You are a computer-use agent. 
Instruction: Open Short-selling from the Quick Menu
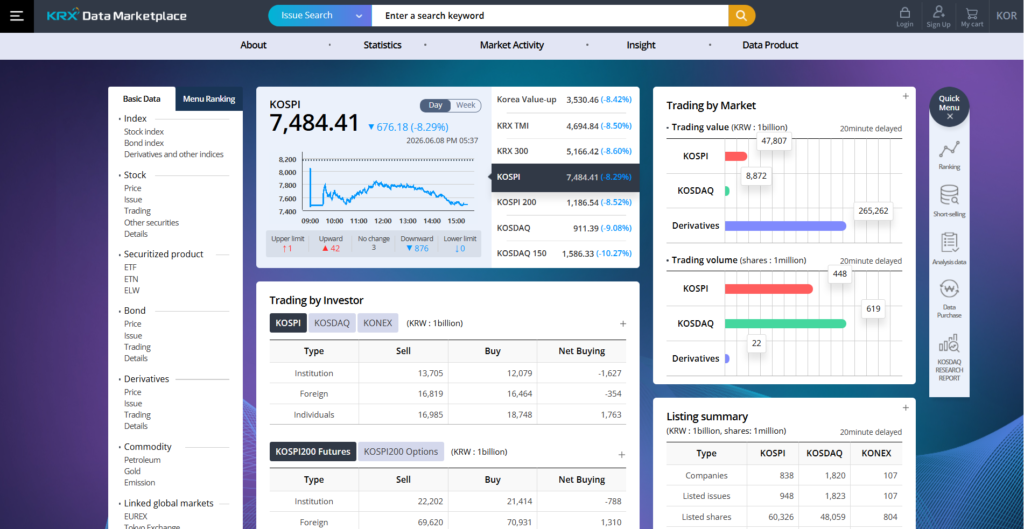[x=950, y=201]
